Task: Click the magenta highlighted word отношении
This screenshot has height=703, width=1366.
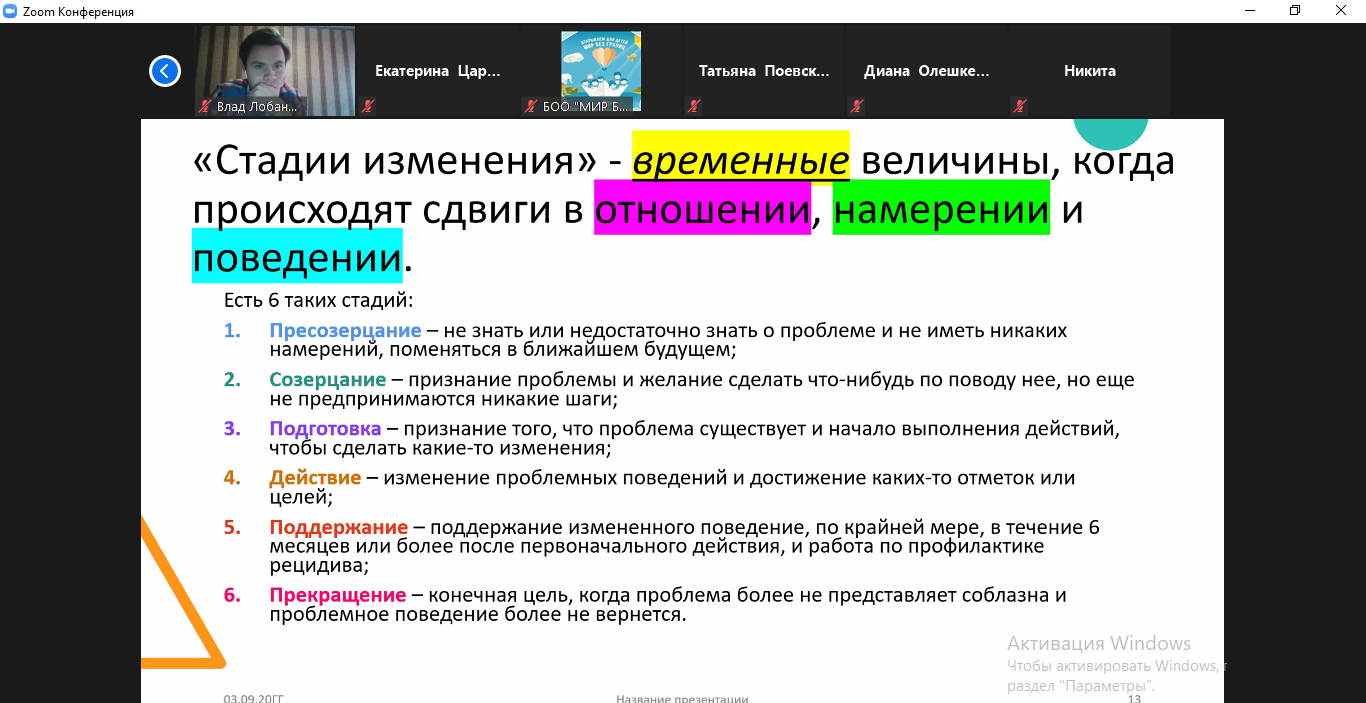Action: click(701, 210)
